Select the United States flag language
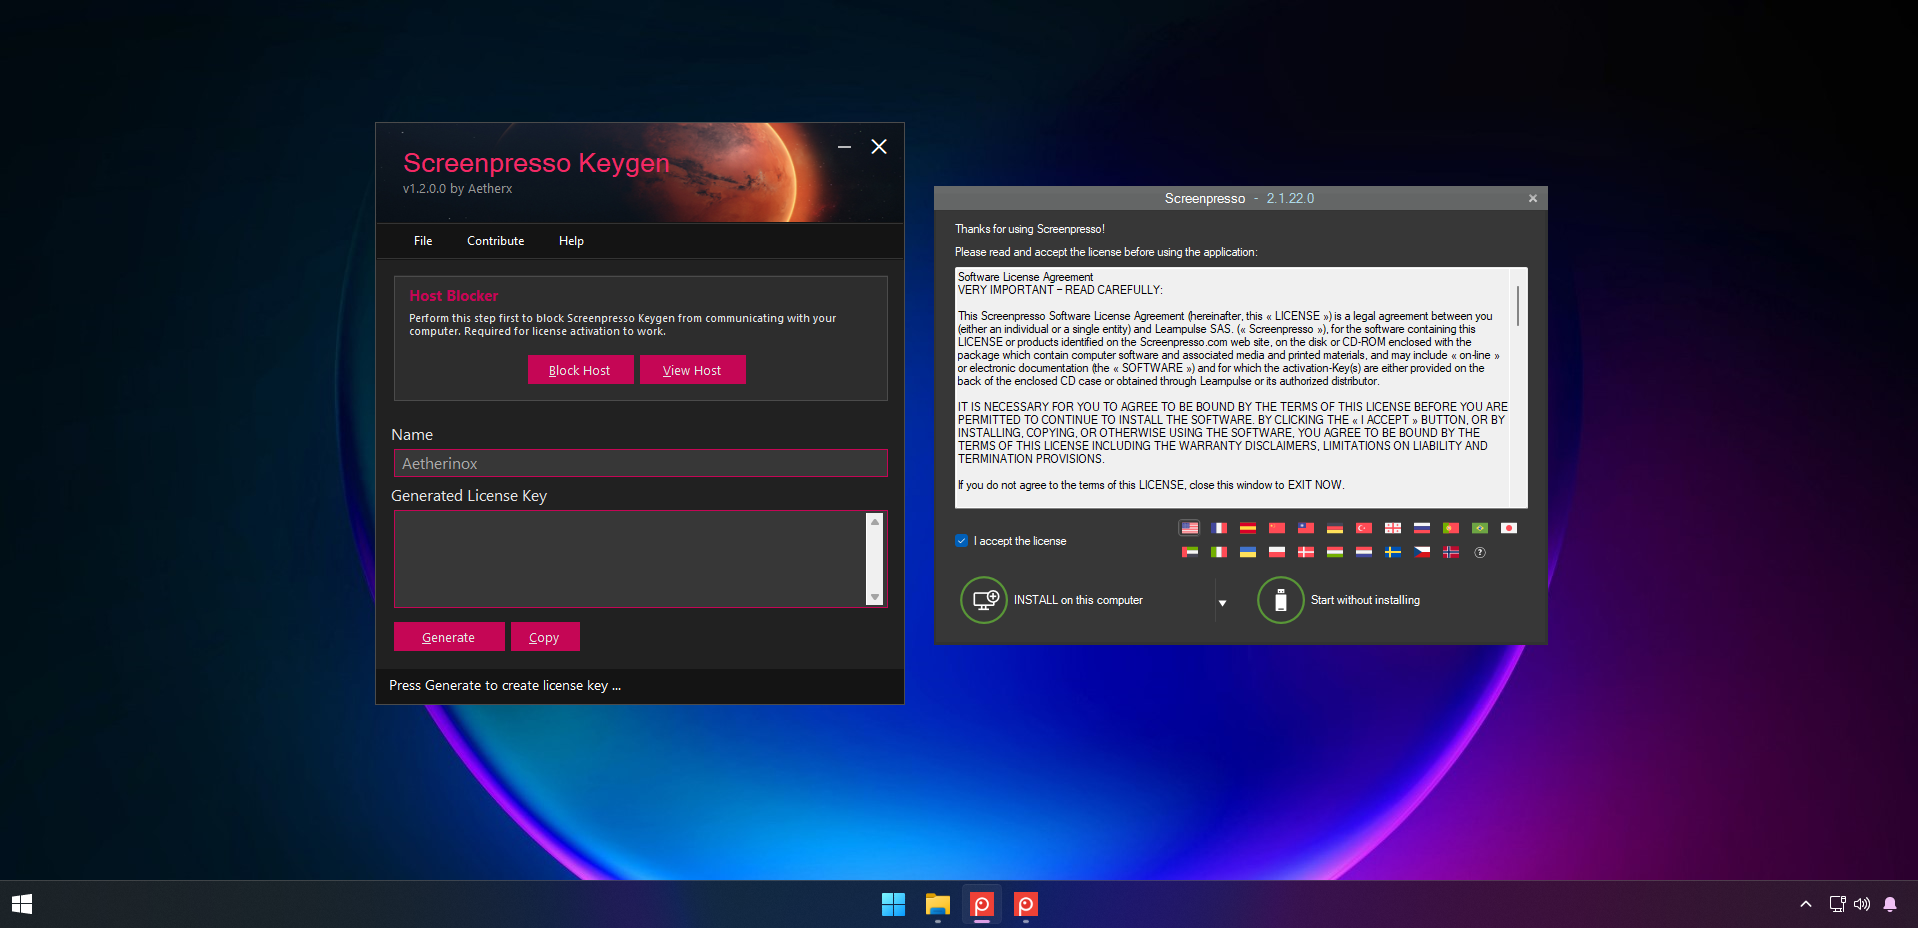 (1189, 528)
